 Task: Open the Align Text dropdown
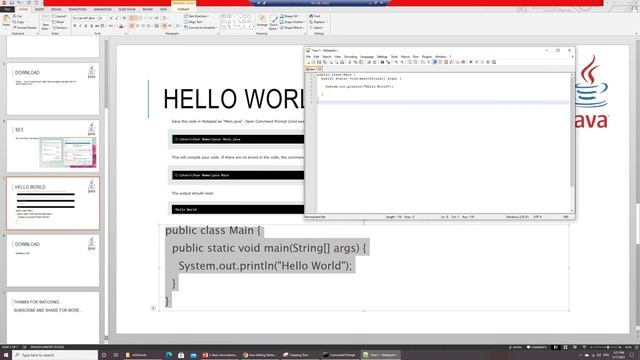point(194,22)
